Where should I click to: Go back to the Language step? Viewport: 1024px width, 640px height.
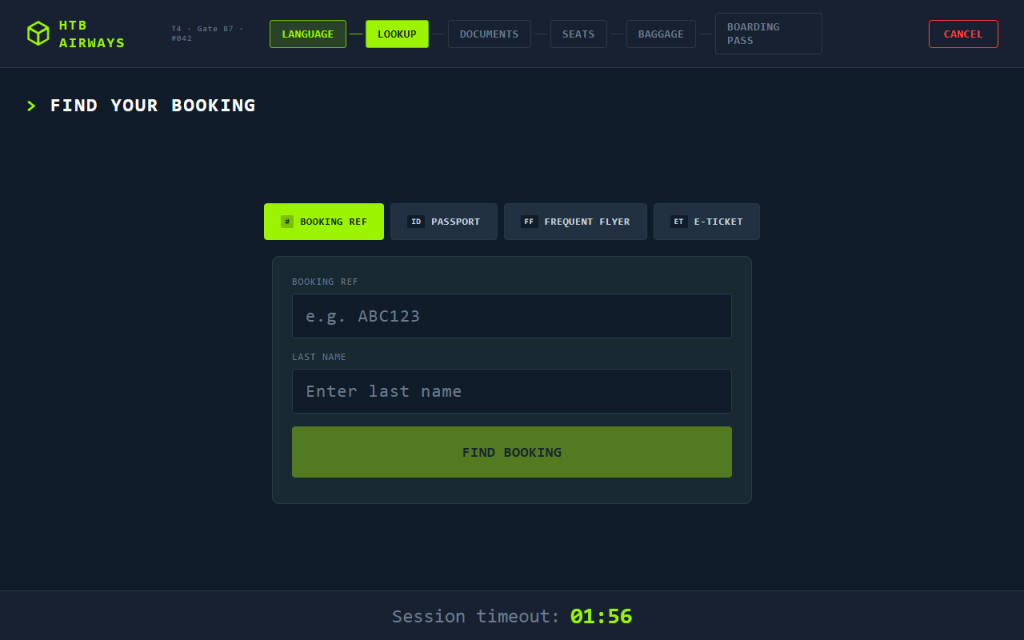coord(308,34)
